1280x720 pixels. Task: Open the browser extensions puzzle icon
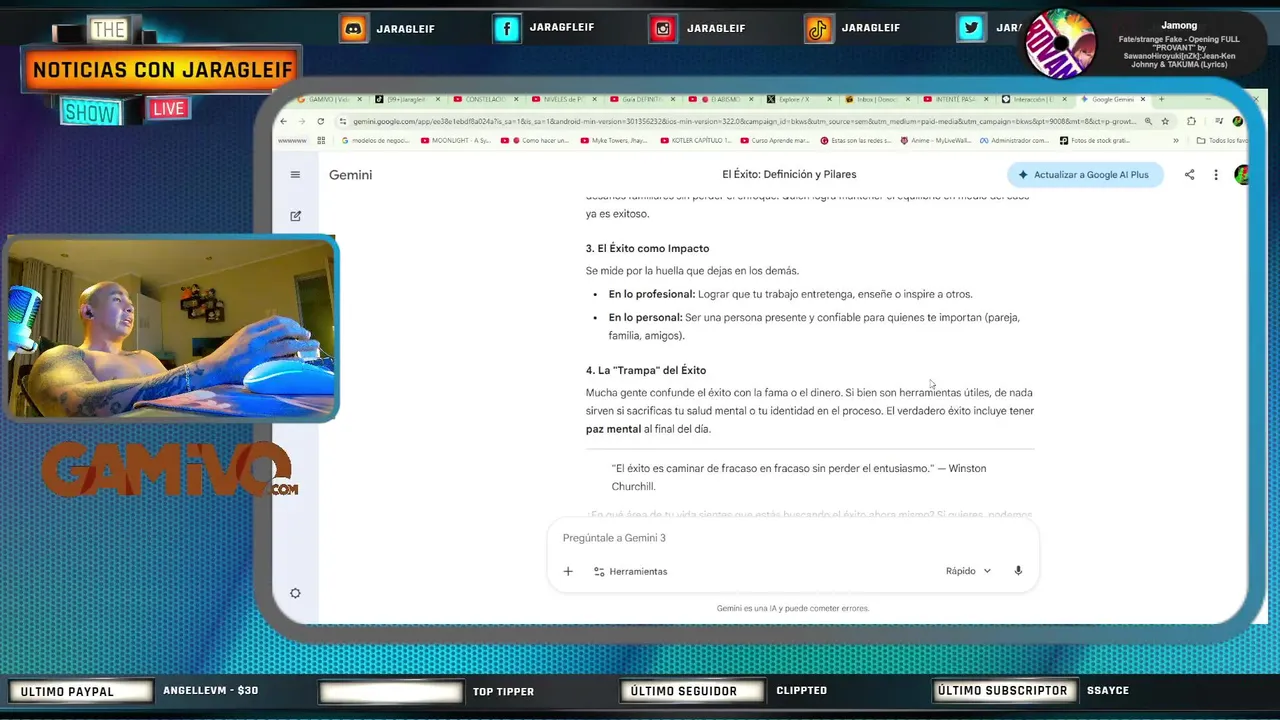pyautogui.click(x=1191, y=121)
